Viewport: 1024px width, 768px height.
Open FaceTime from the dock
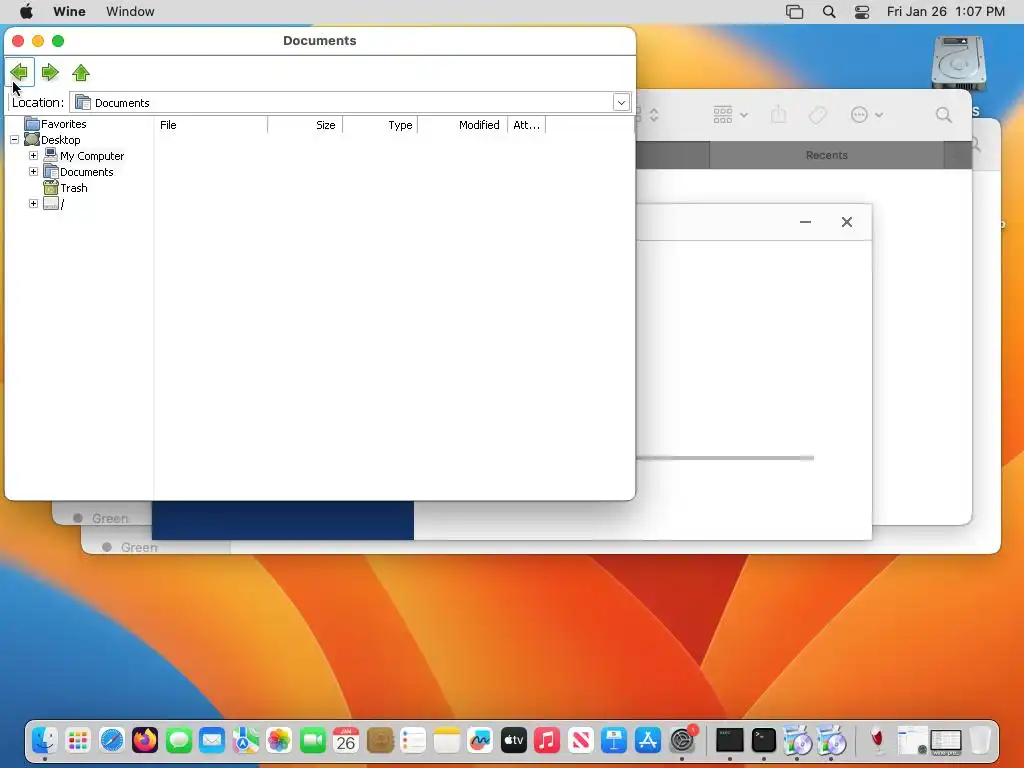(x=313, y=741)
